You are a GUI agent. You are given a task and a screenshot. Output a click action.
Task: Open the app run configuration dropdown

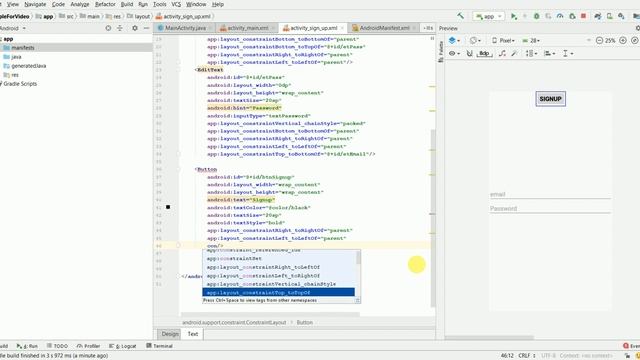488,16
